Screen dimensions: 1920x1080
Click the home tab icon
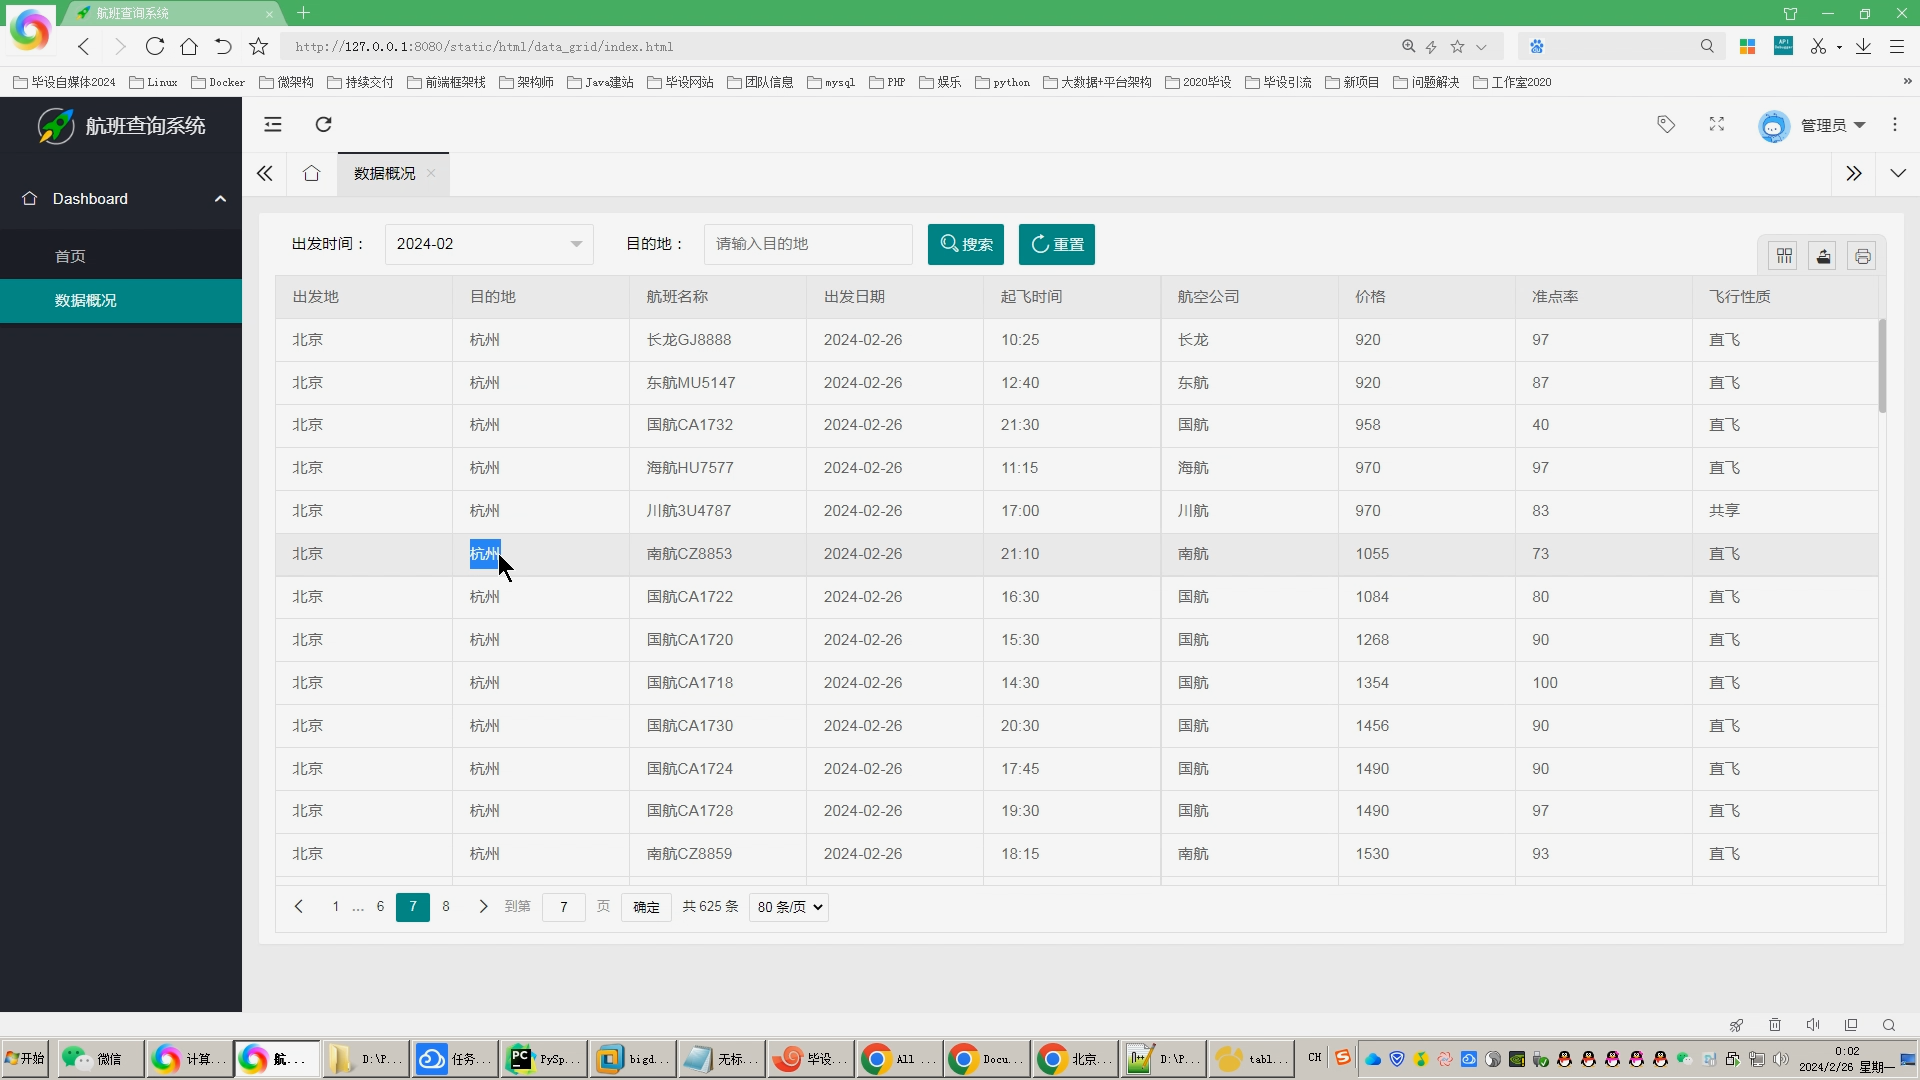311,173
